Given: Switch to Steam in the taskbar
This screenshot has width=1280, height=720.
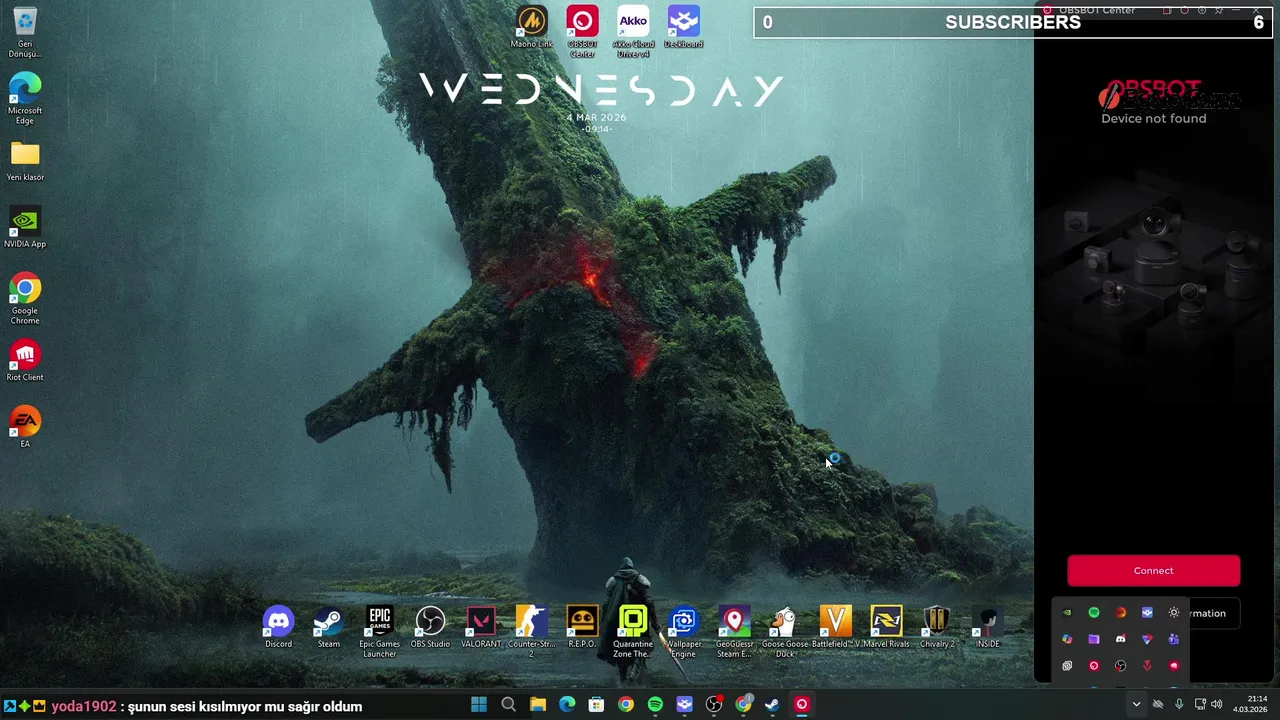Looking at the screenshot, I should tap(772, 705).
